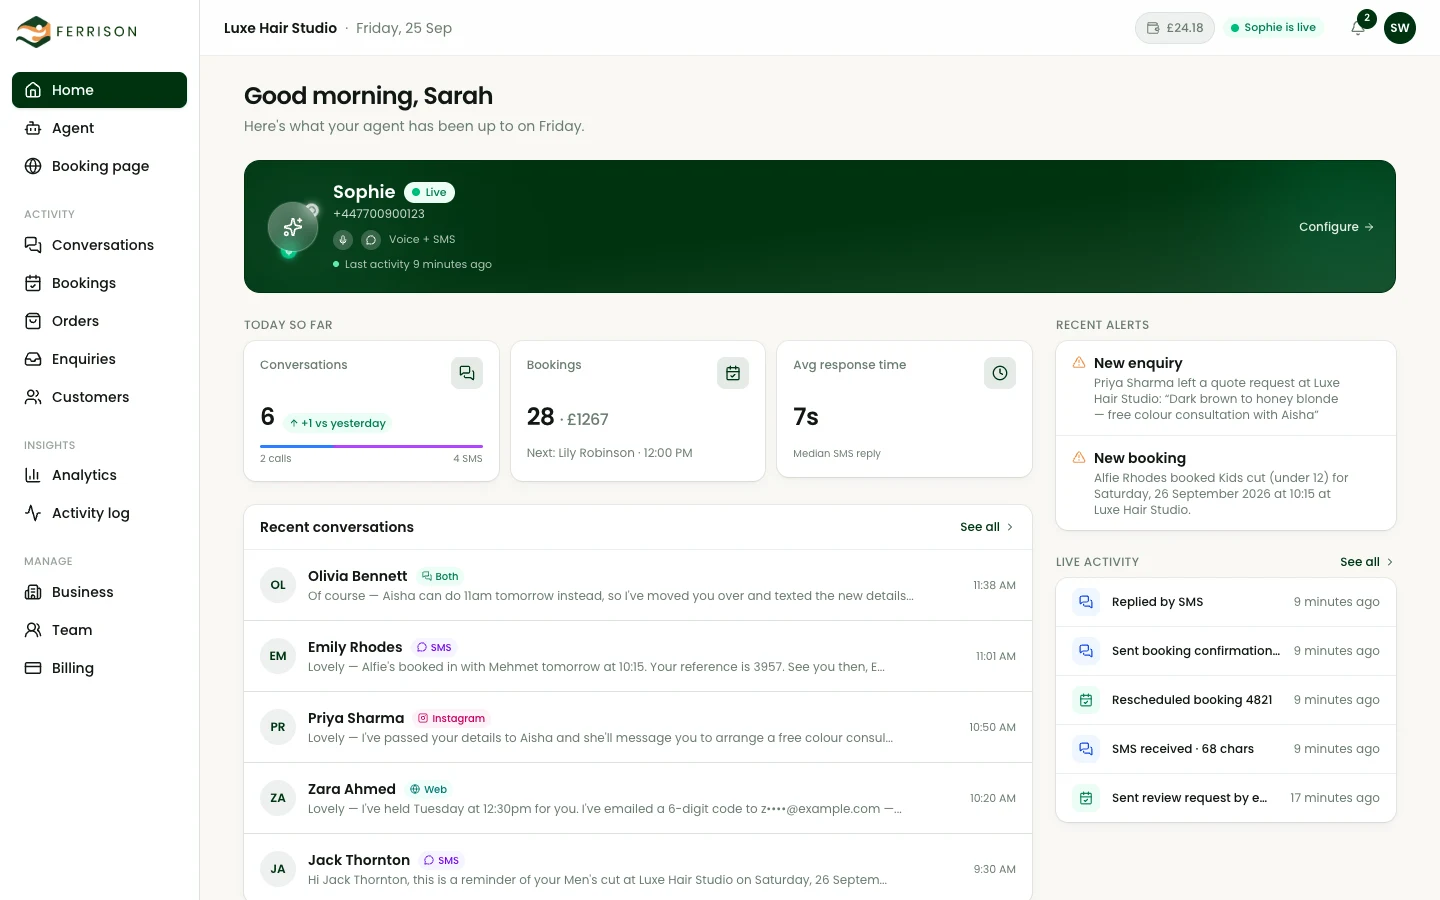Click the Avg response time clock icon

tap(1000, 373)
